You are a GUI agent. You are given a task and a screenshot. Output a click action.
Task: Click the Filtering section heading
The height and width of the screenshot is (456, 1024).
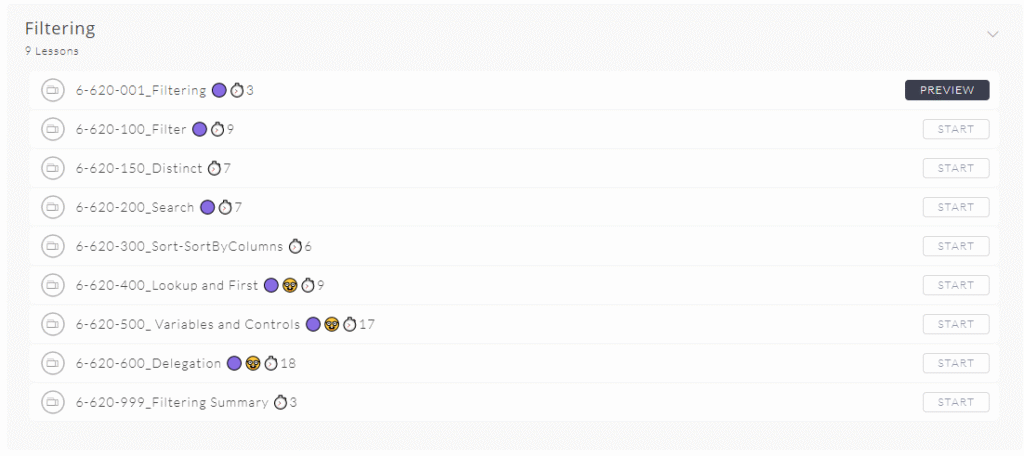coord(60,29)
